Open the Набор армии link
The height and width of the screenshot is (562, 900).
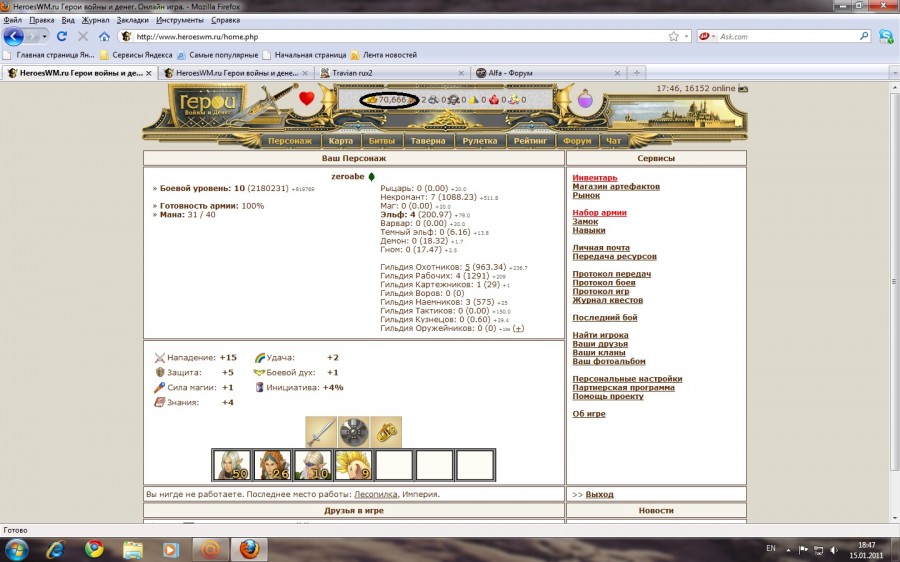(599, 213)
